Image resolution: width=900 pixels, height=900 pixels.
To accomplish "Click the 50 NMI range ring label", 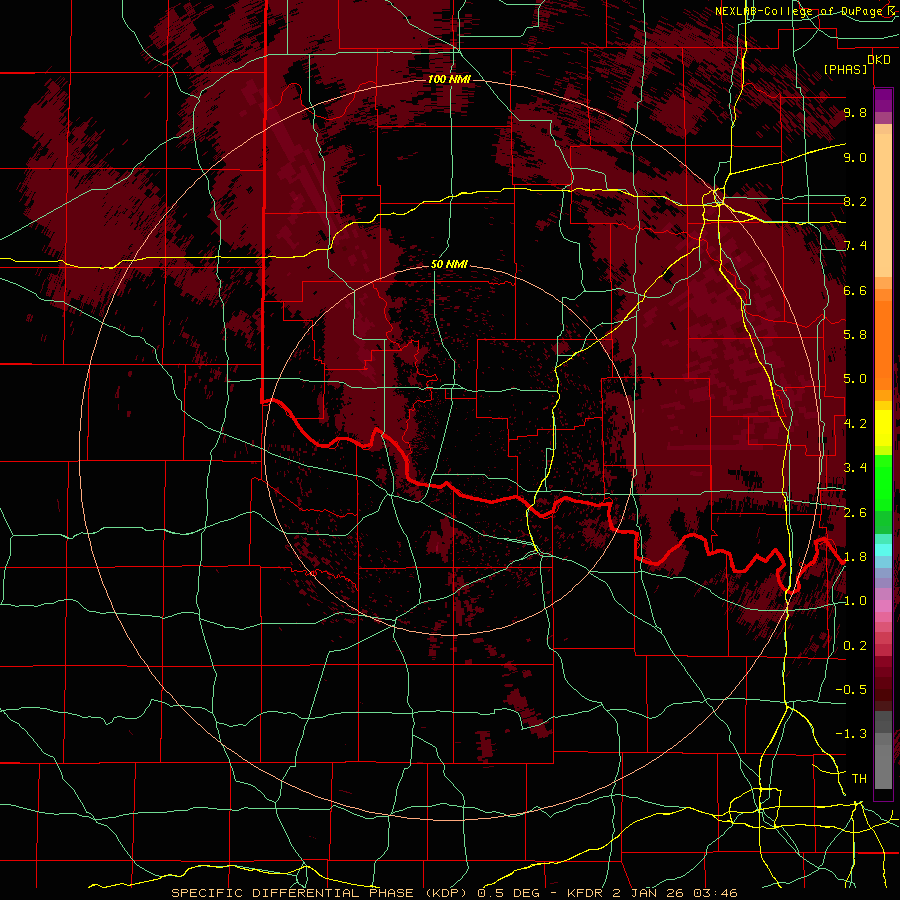I will [449, 265].
